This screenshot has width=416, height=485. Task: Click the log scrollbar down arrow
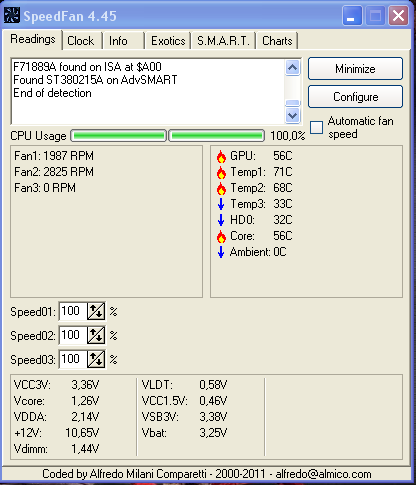tap(292, 116)
